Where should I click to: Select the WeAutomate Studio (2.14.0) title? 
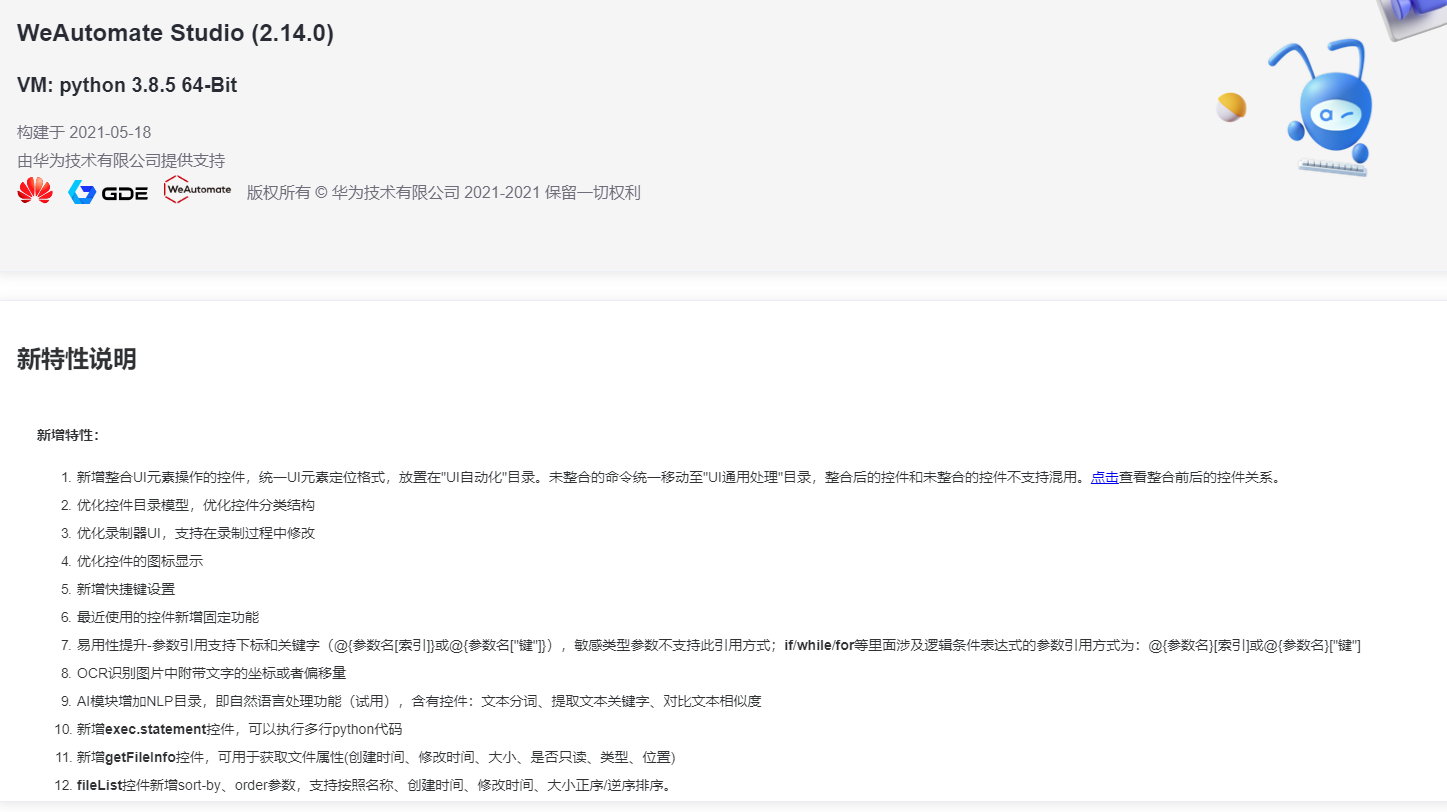(x=176, y=33)
